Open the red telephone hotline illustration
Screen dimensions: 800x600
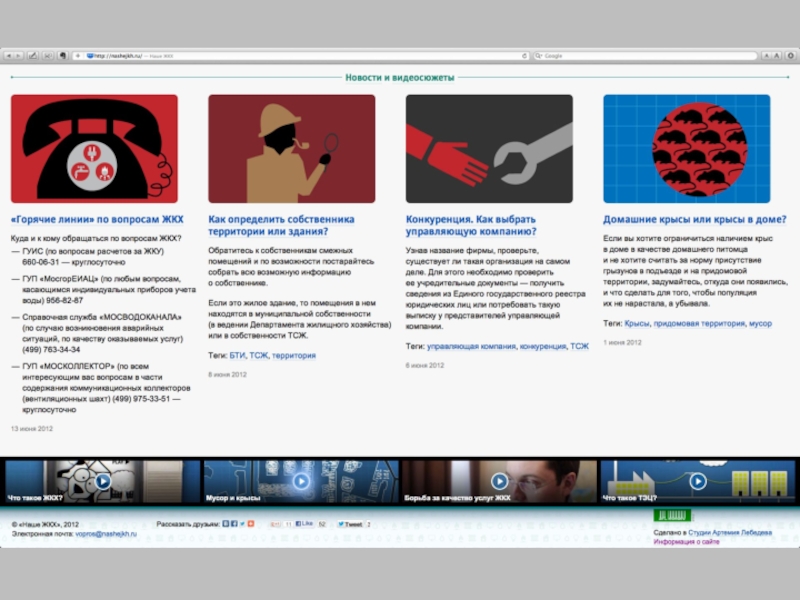(x=94, y=149)
